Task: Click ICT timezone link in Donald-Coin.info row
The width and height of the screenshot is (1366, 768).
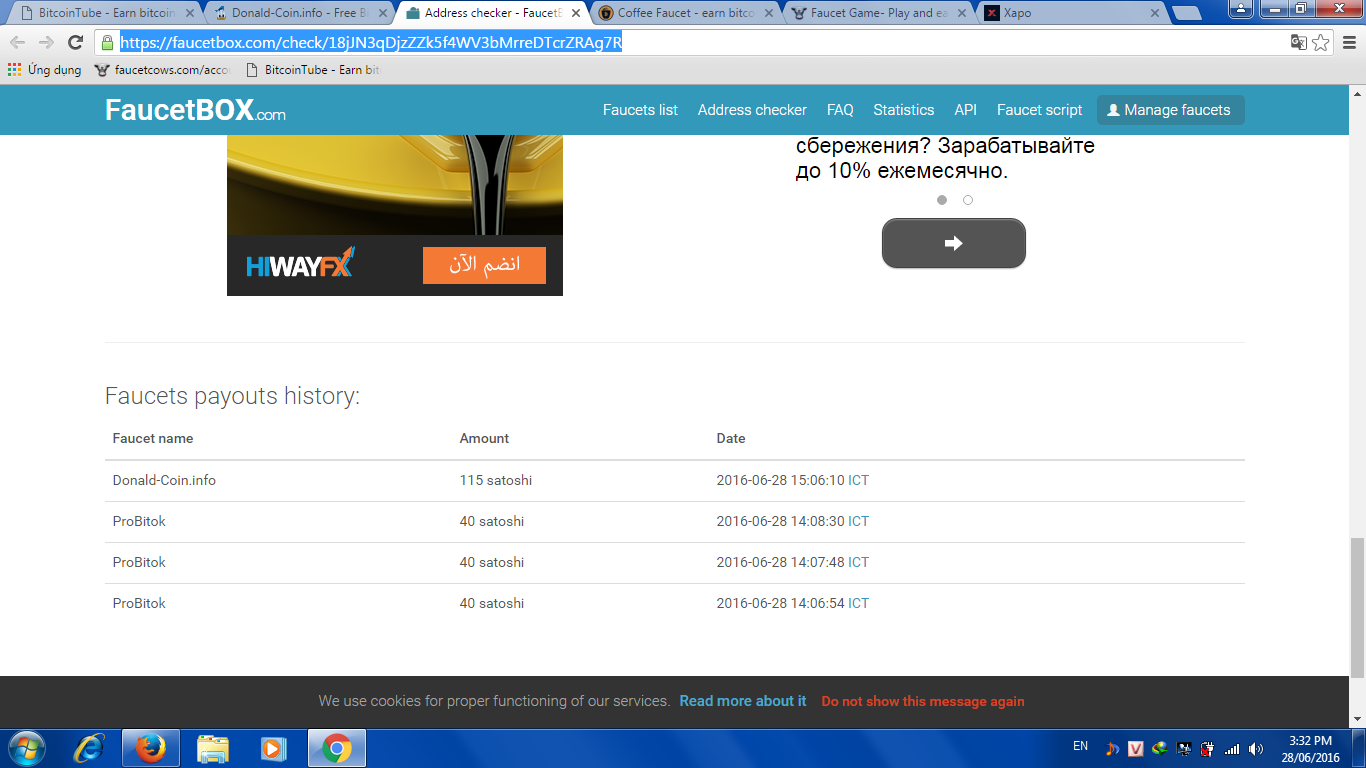Action: click(859, 480)
